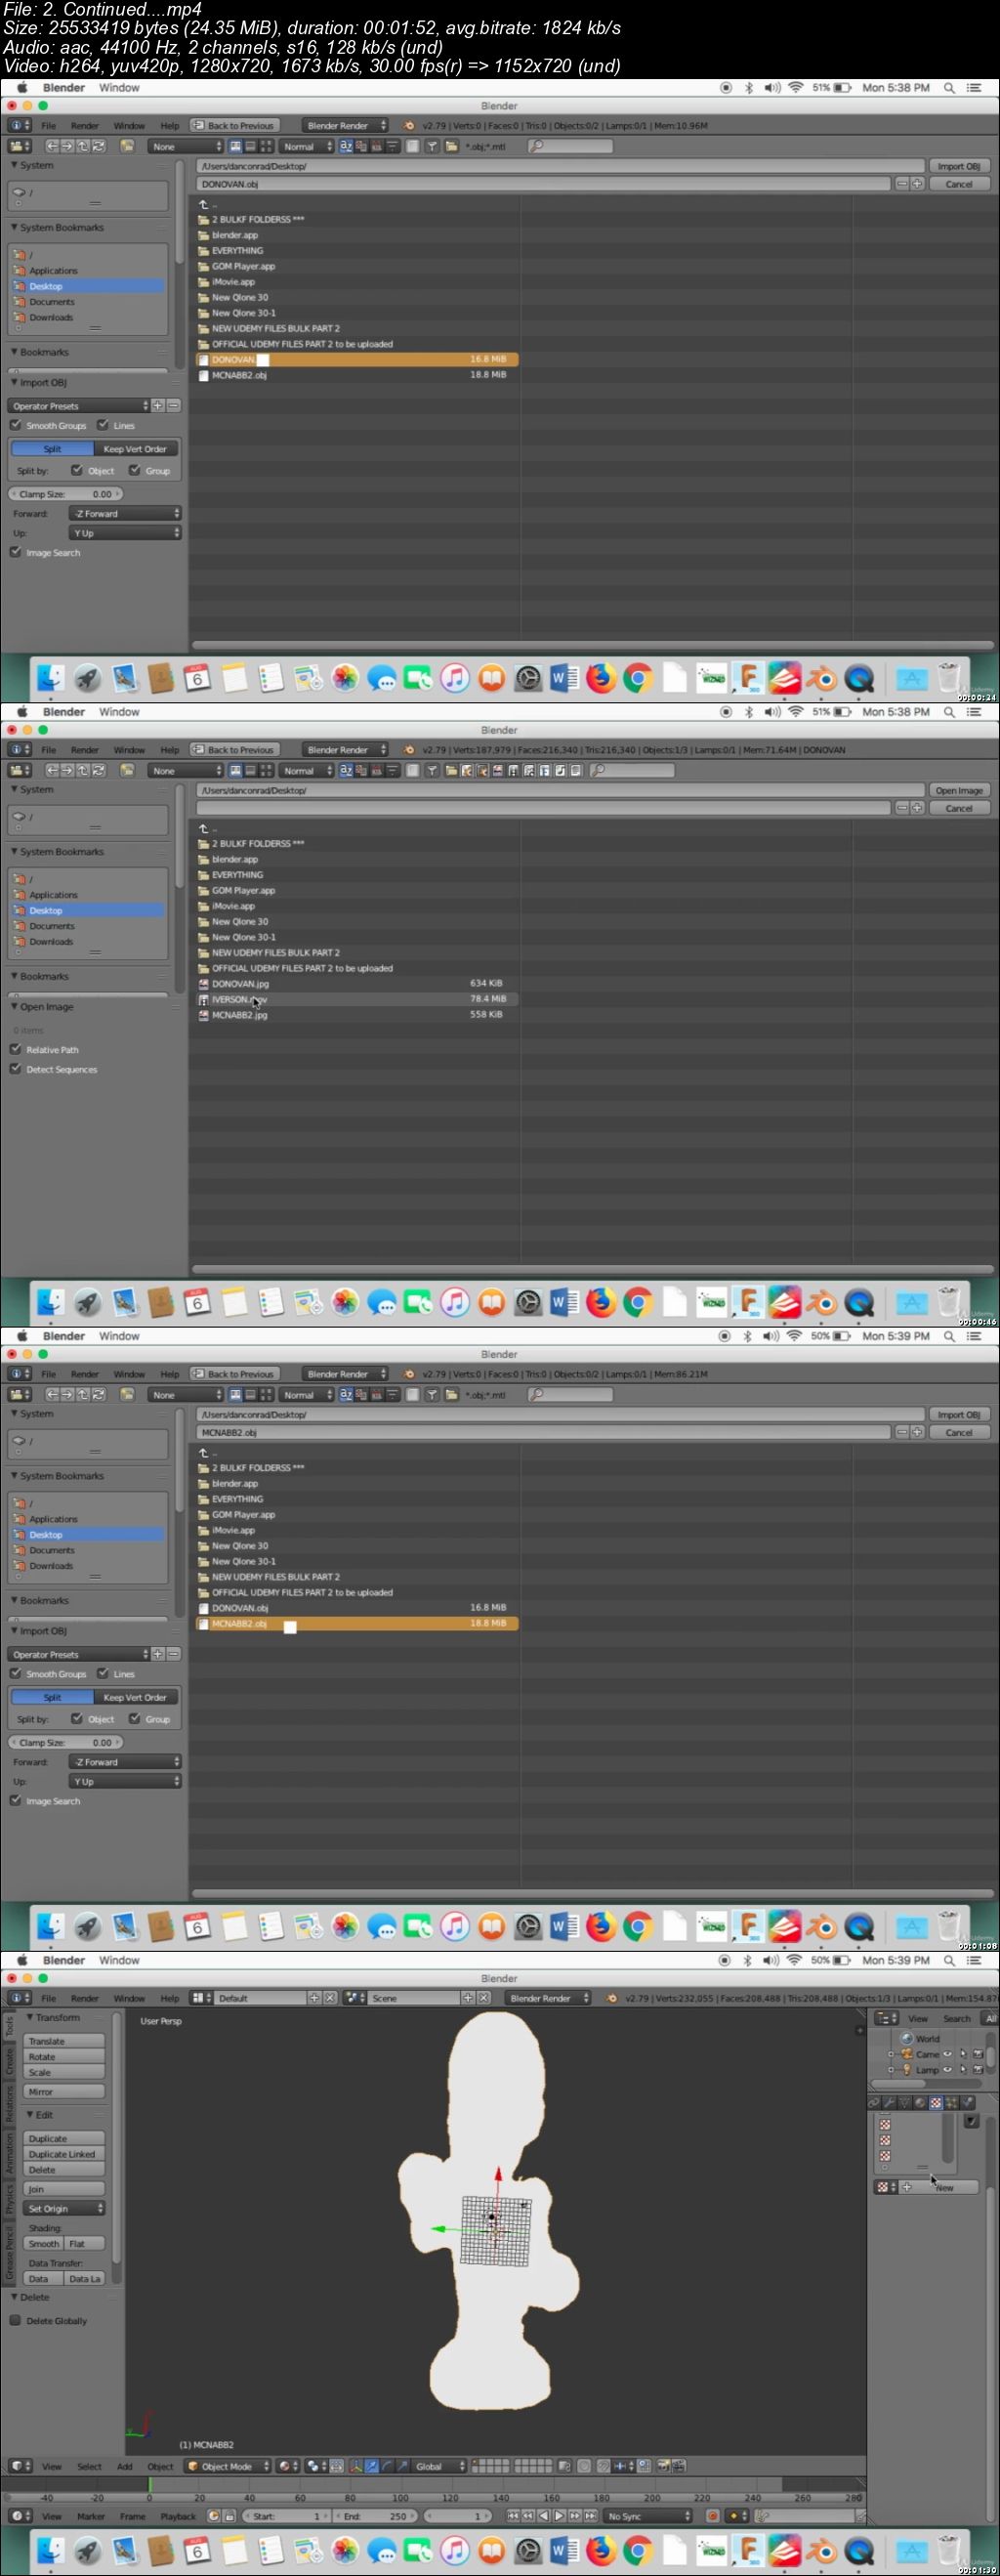Image resolution: width=1000 pixels, height=2576 pixels.
Task: Toggle the Relative Path checkbox
Action: click(15, 1049)
